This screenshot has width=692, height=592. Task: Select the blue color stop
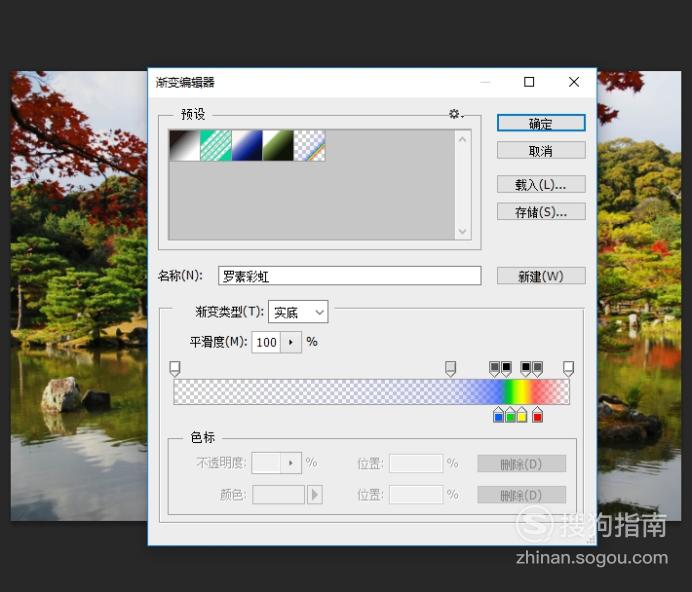pos(498,415)
